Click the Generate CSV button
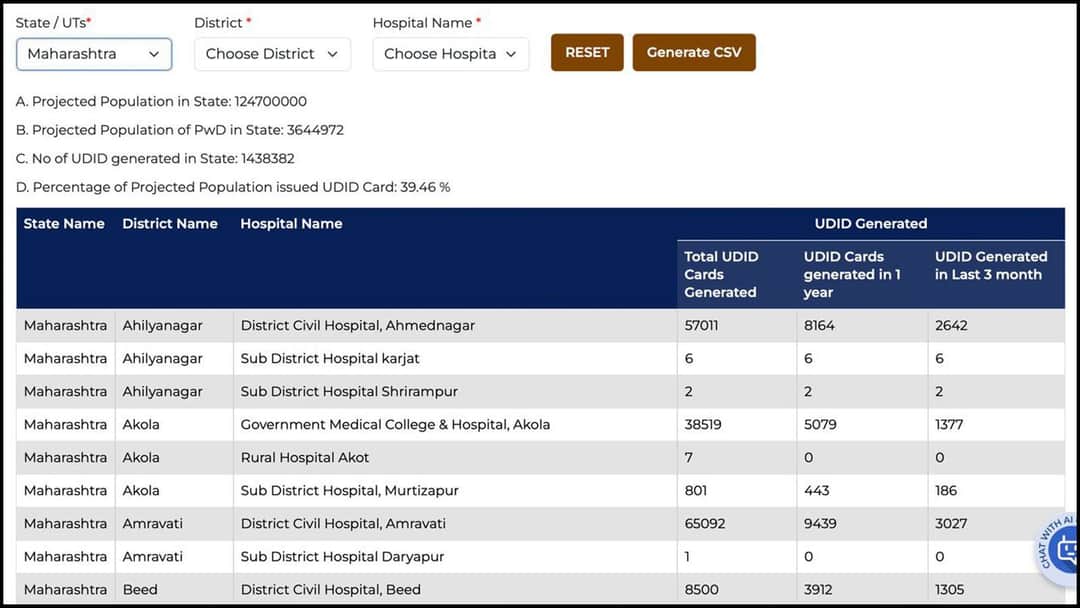The image size is (1080, 608). pyautogui.click(x=694, y=52)
